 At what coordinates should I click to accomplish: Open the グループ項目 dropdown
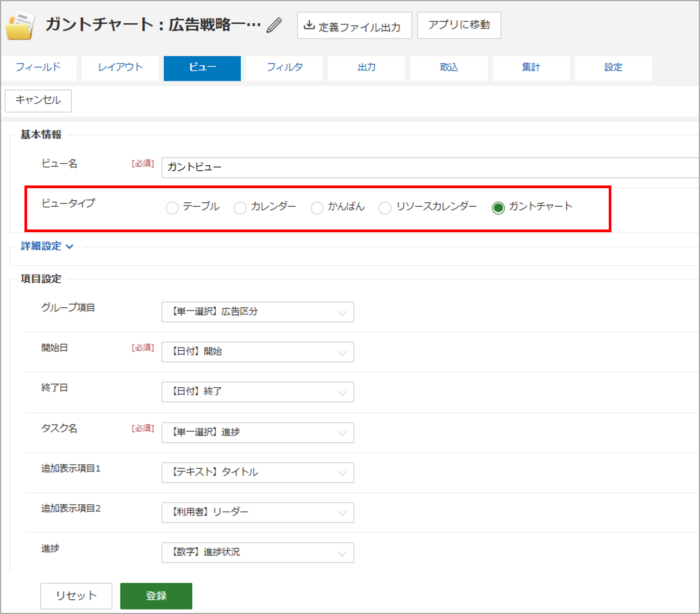coord(258,312)
